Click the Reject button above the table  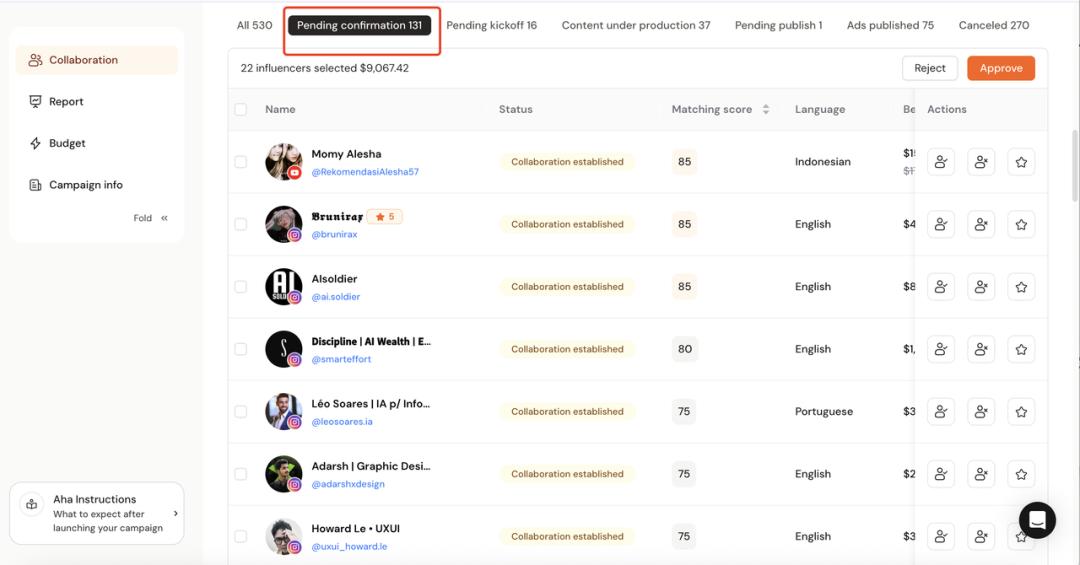(x=929, y=68)
